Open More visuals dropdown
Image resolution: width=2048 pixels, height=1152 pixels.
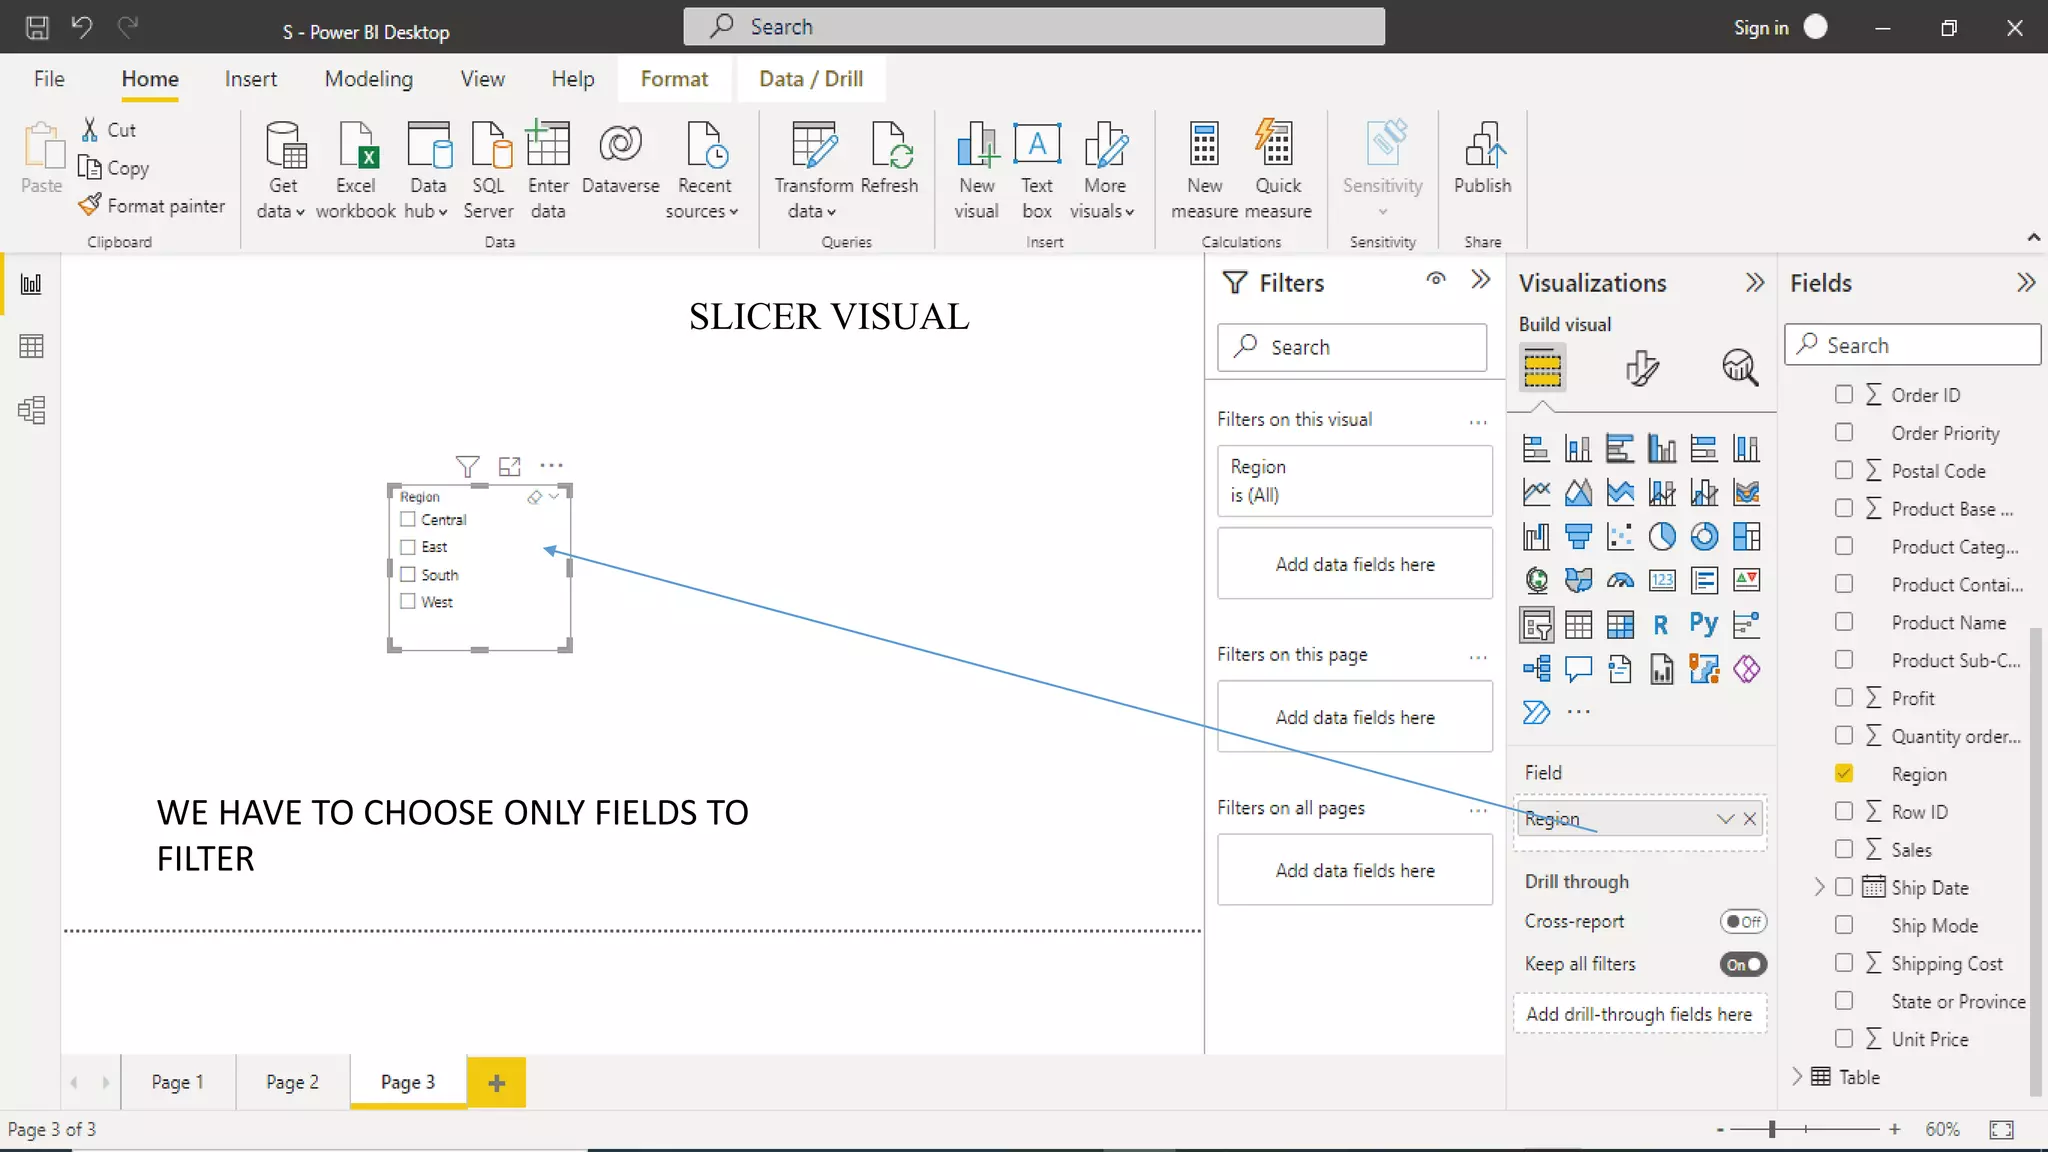tap(1103, 169)
